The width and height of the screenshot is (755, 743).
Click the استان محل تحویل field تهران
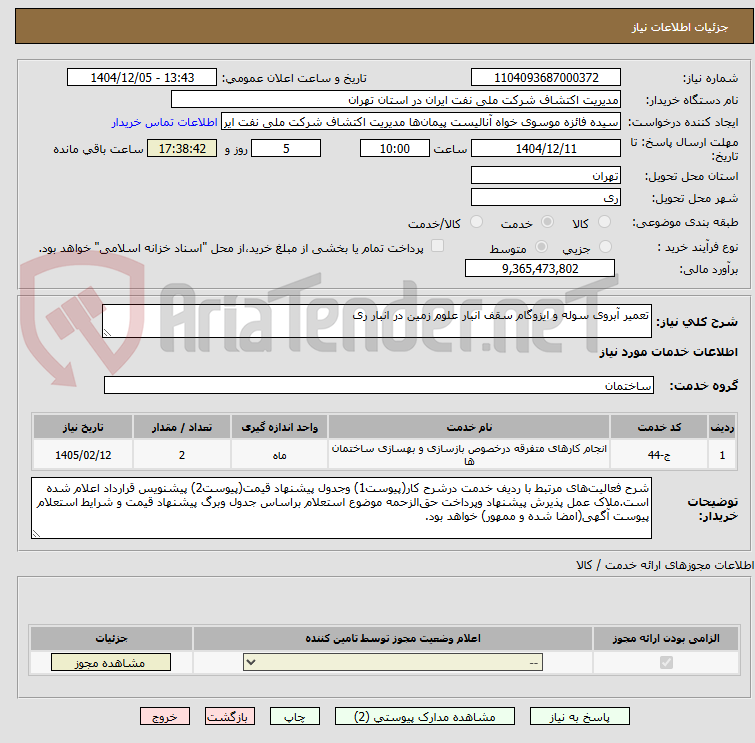point(546,175)
